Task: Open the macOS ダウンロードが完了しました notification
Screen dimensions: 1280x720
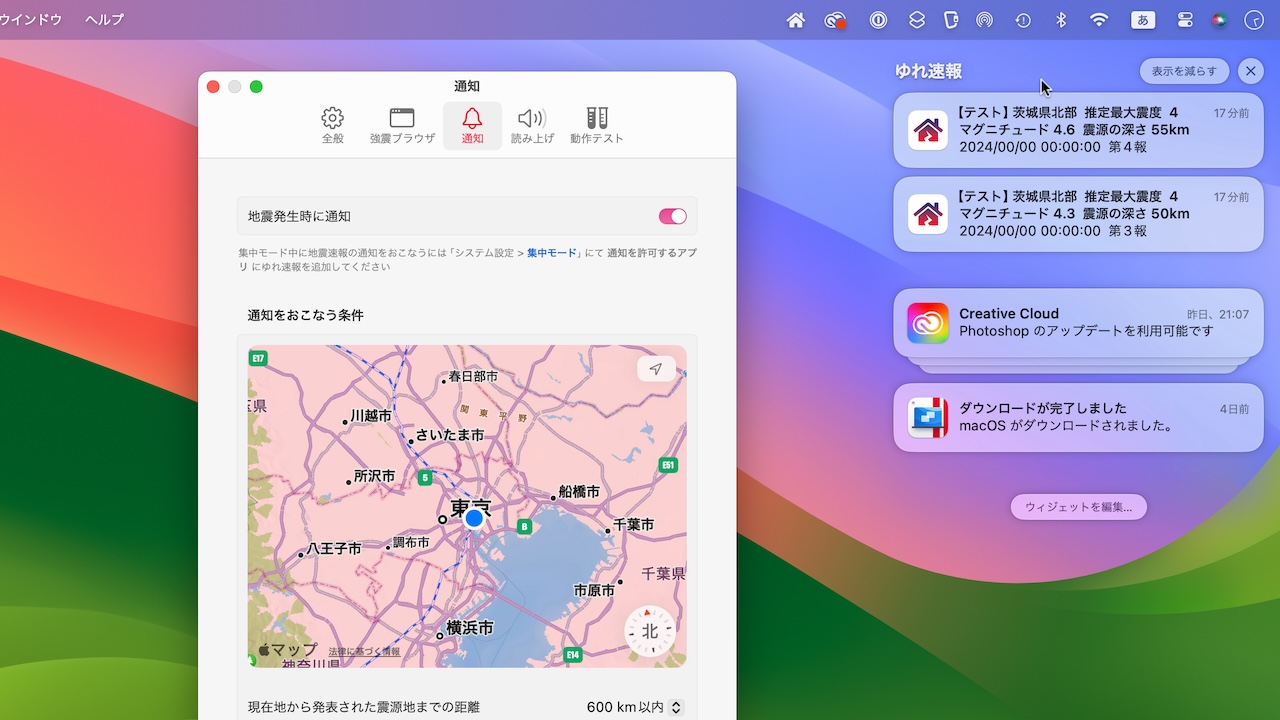Action: tap(1078, 417)
